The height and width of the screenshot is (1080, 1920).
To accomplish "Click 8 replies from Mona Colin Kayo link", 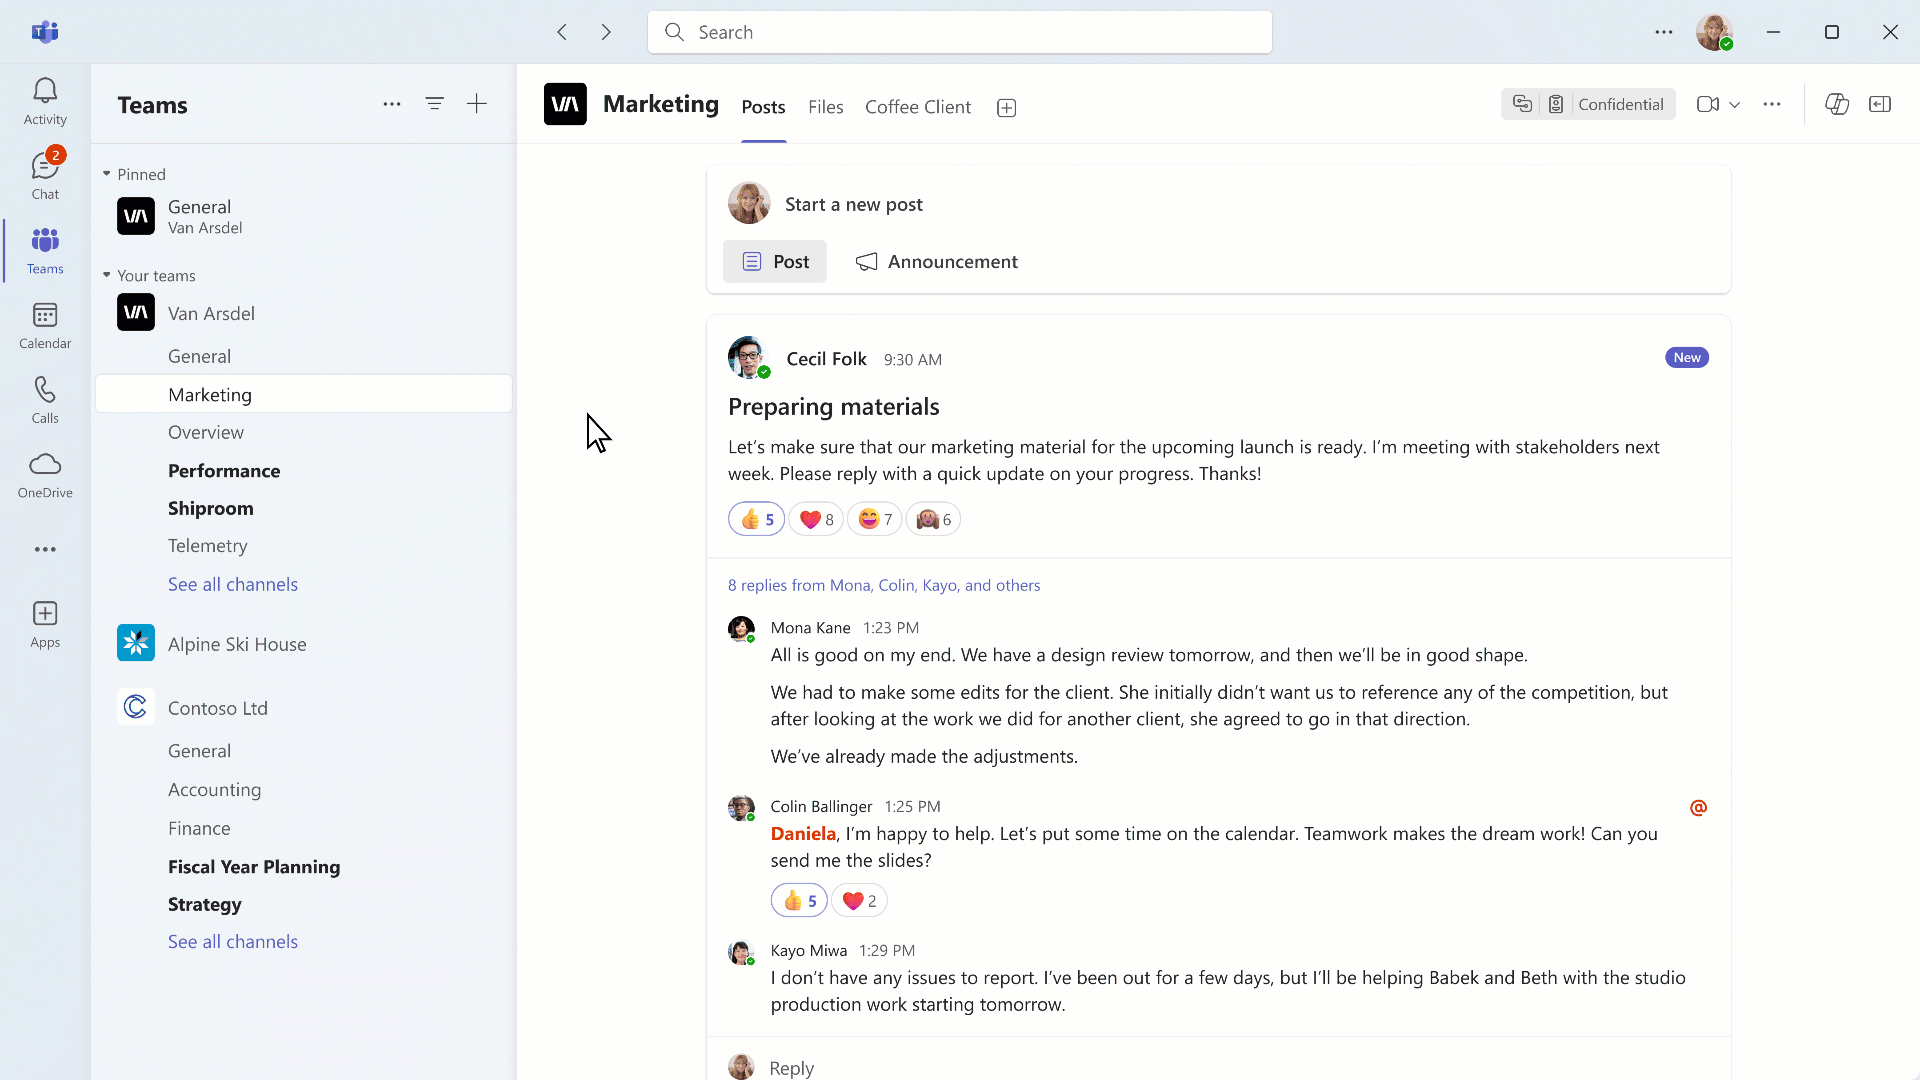I will (884, 584).
